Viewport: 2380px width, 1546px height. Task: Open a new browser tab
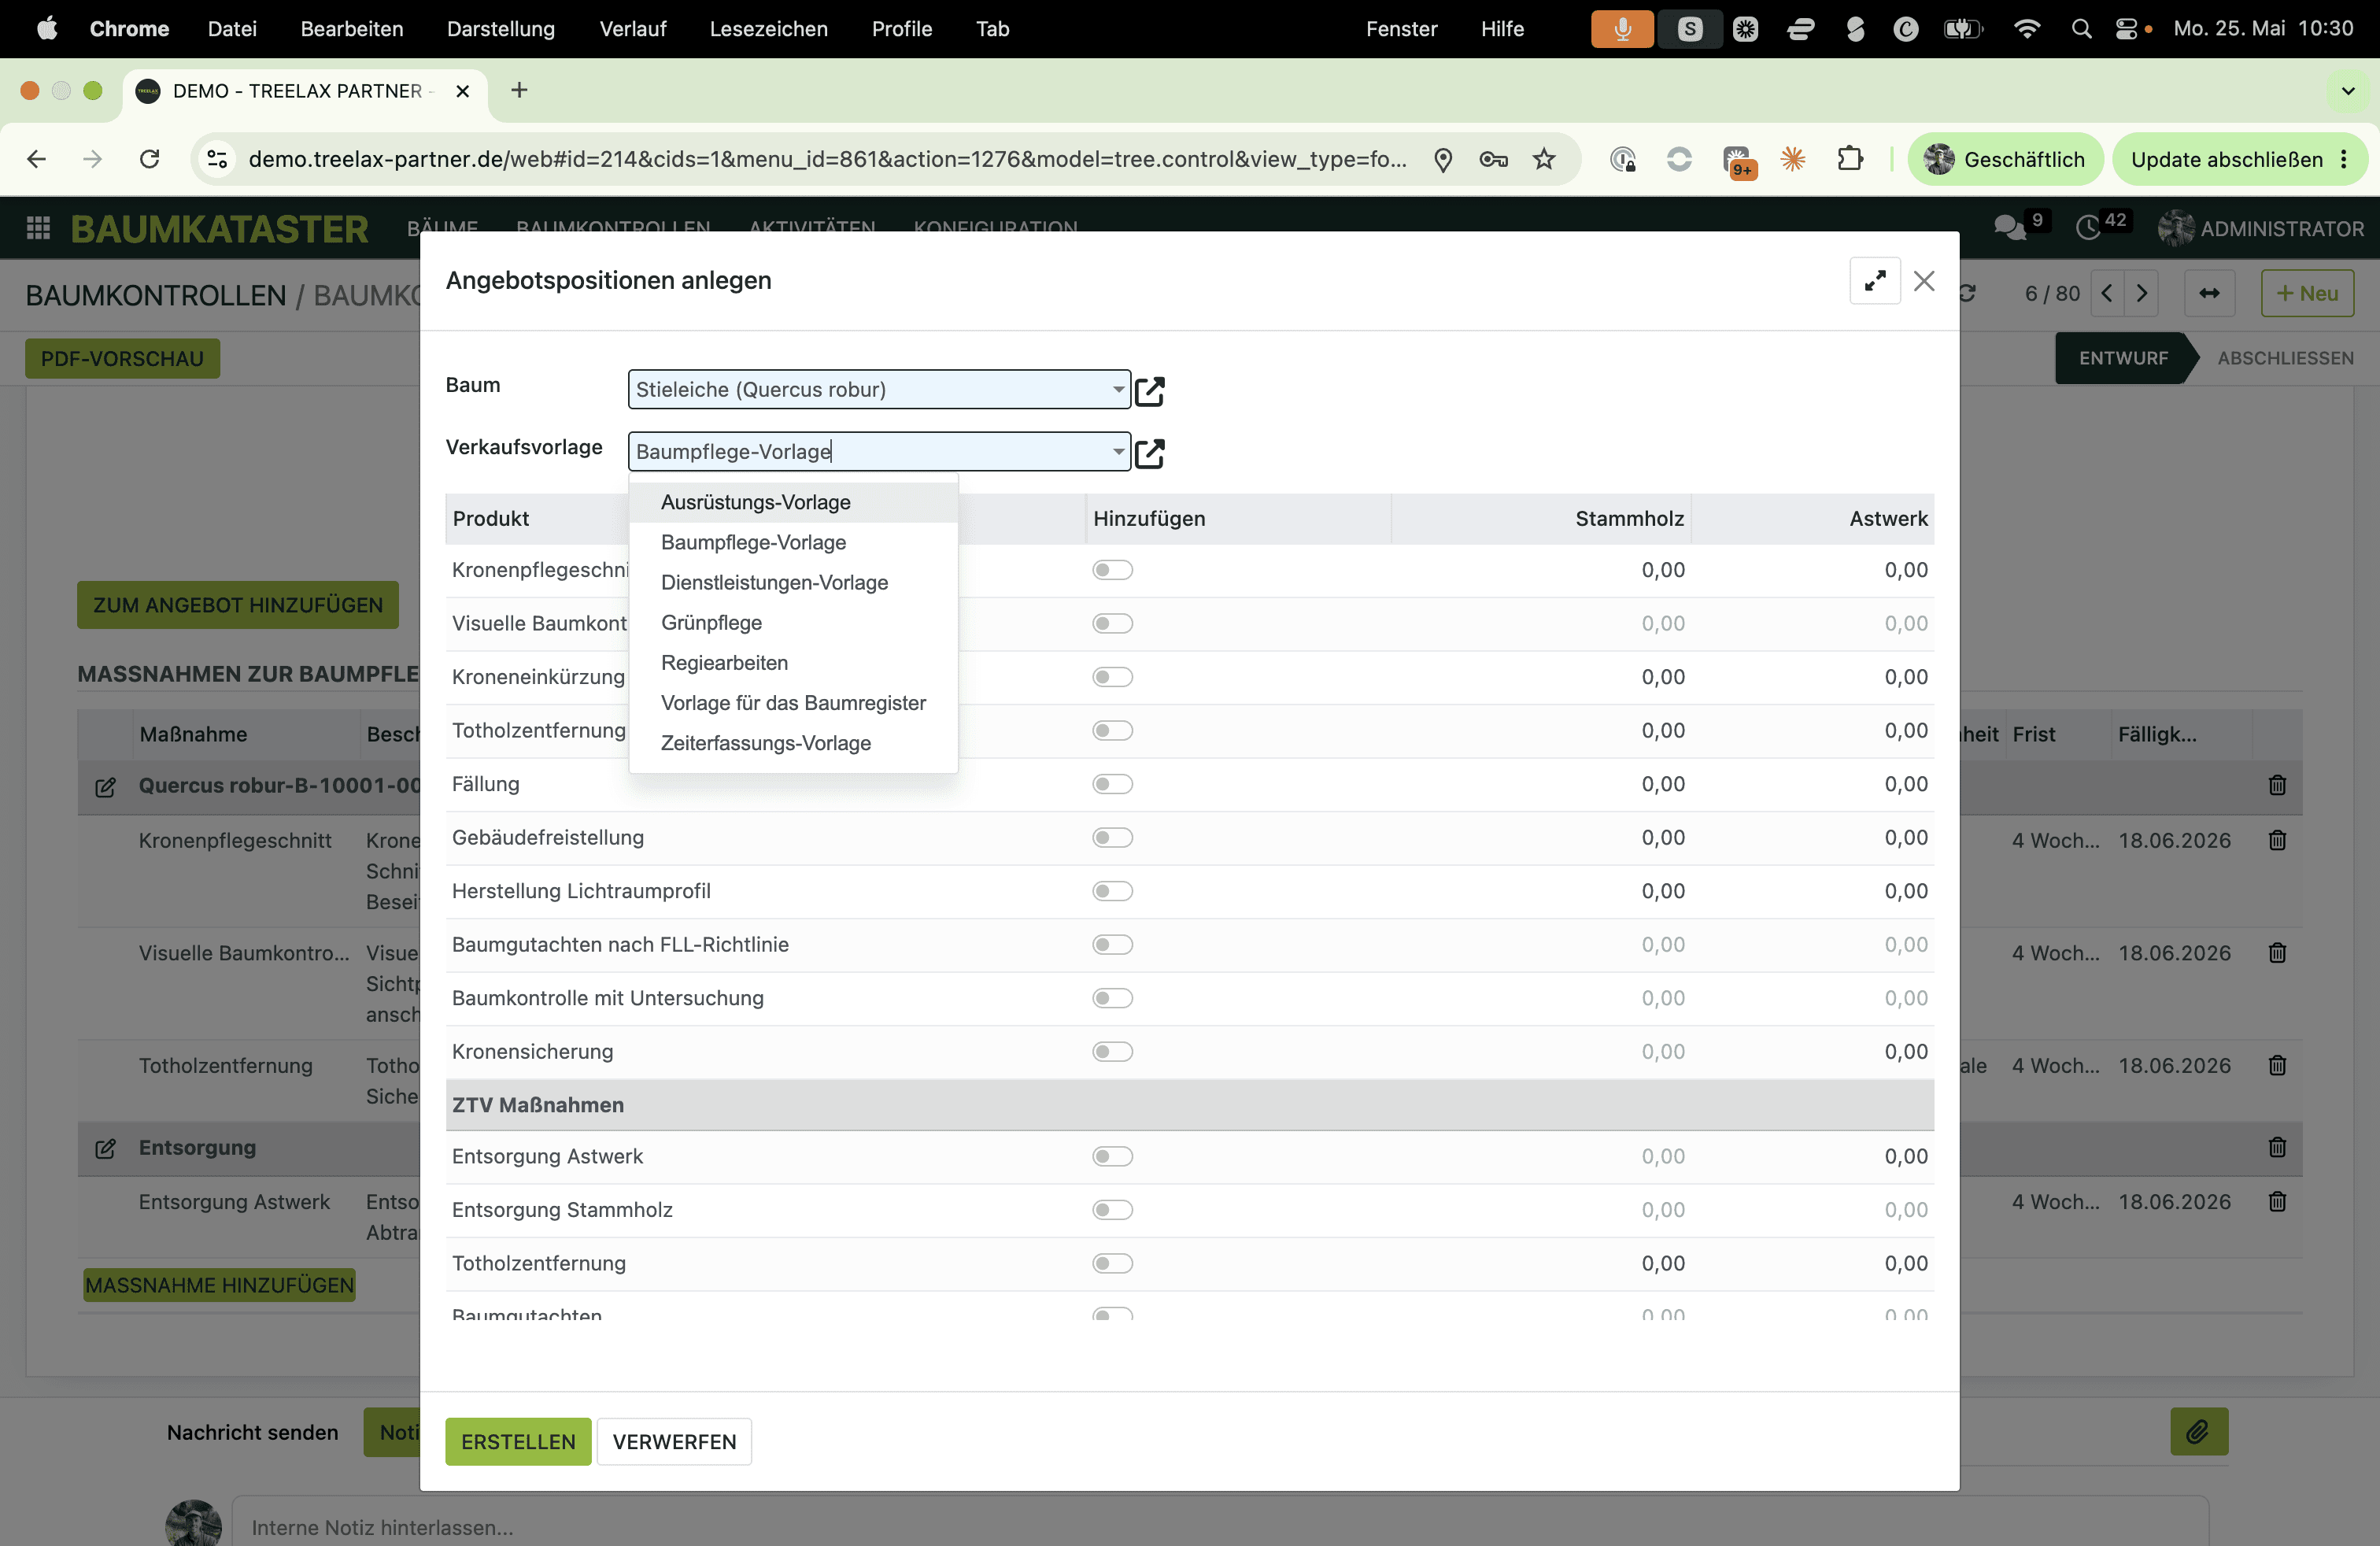click(x=519, y=90)
